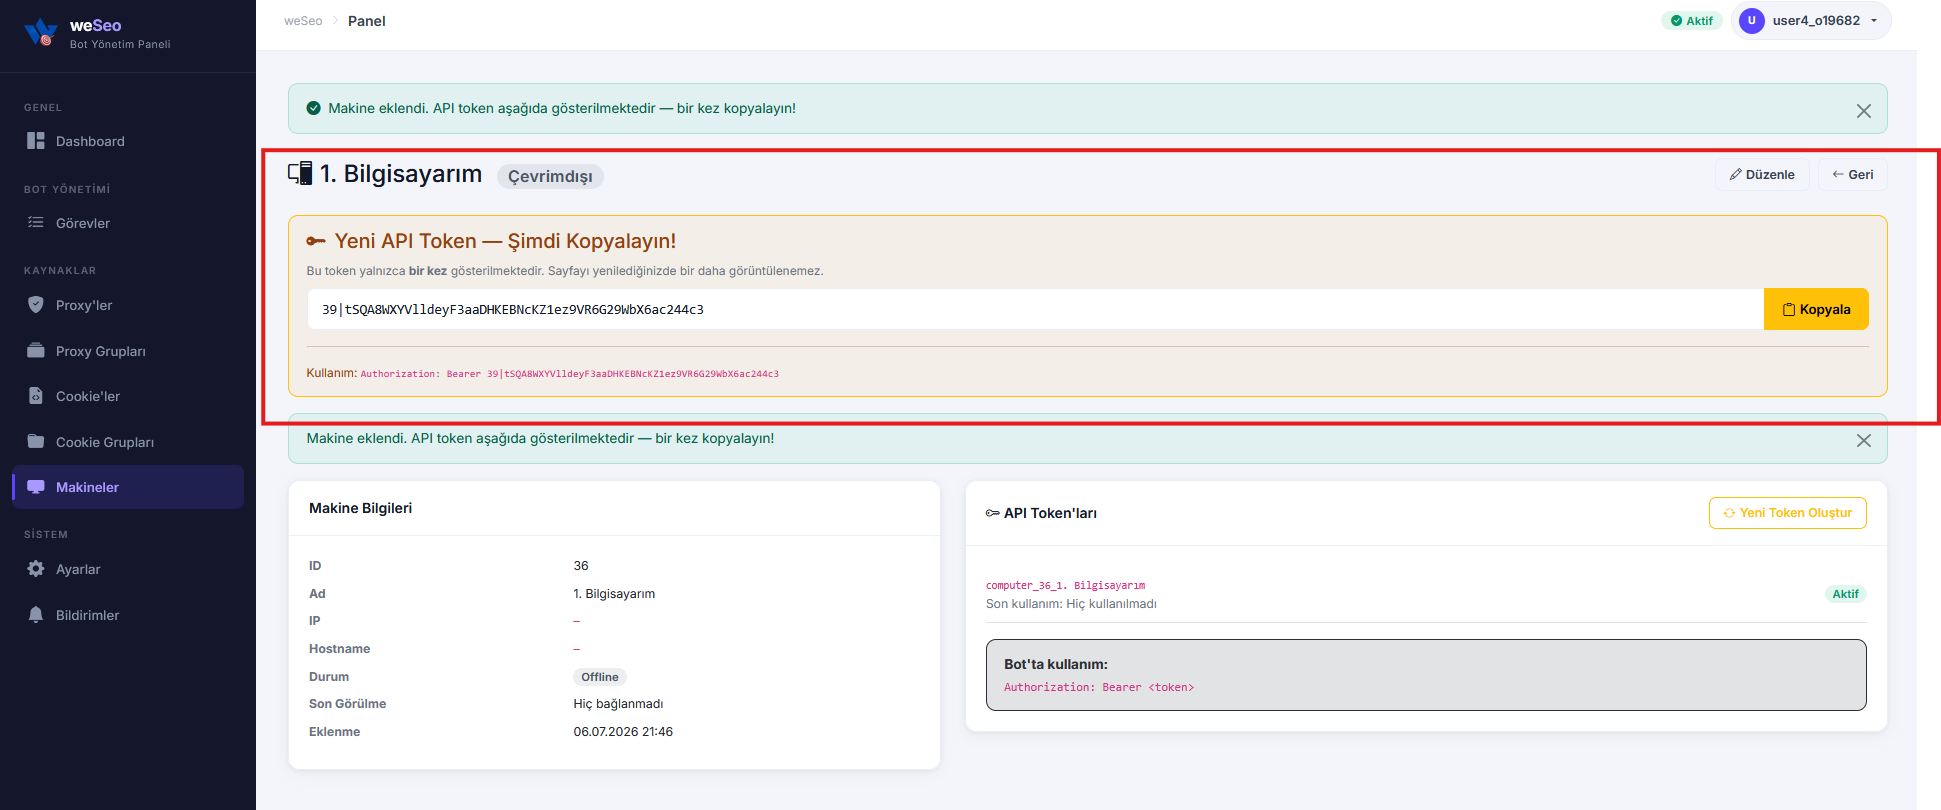
Task: Go back with the Geri button
Action: point(1853,174)
